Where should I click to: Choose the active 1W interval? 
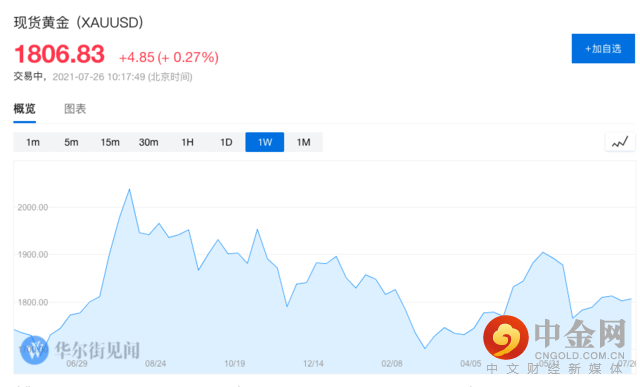(264, 142)
